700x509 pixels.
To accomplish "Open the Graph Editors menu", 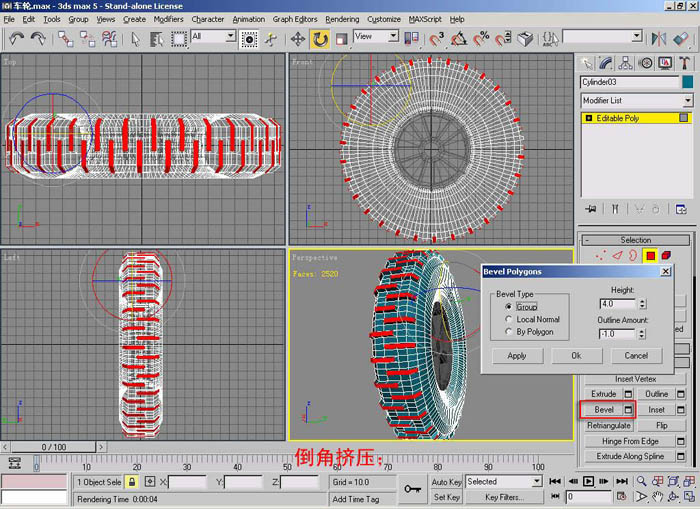I will click(295, 19).
